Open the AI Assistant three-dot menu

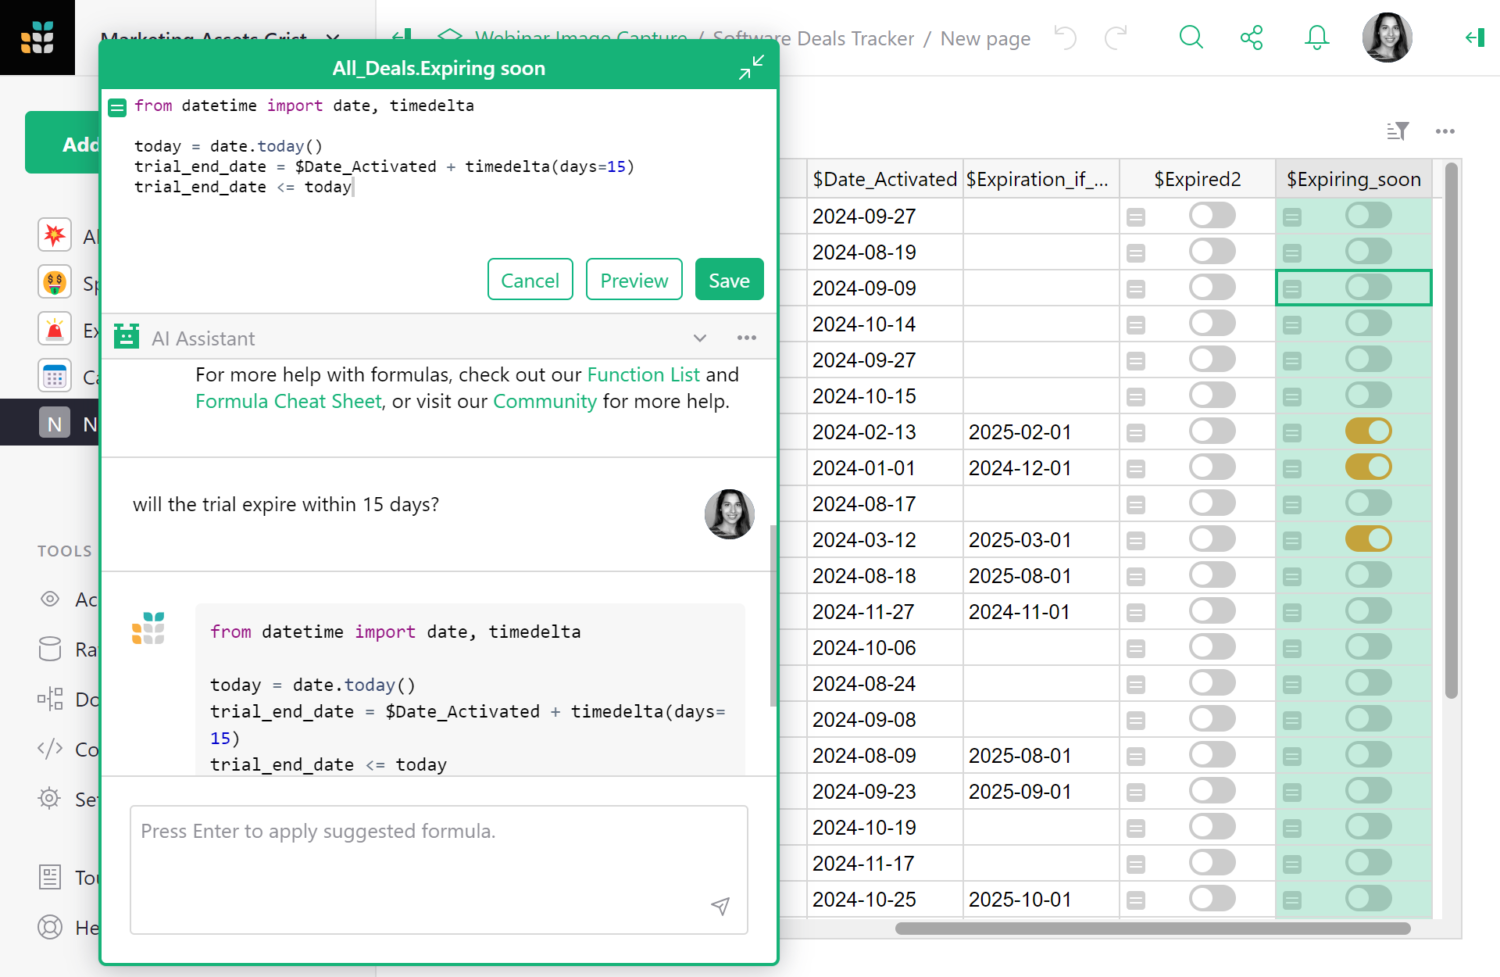746,338
